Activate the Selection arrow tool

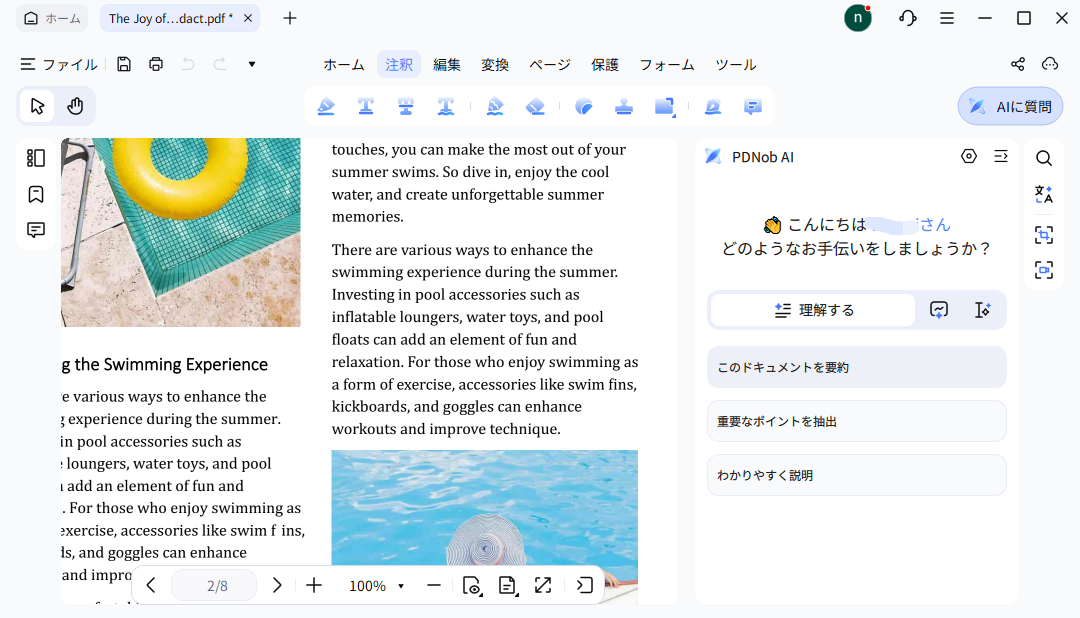pos(36,105)
